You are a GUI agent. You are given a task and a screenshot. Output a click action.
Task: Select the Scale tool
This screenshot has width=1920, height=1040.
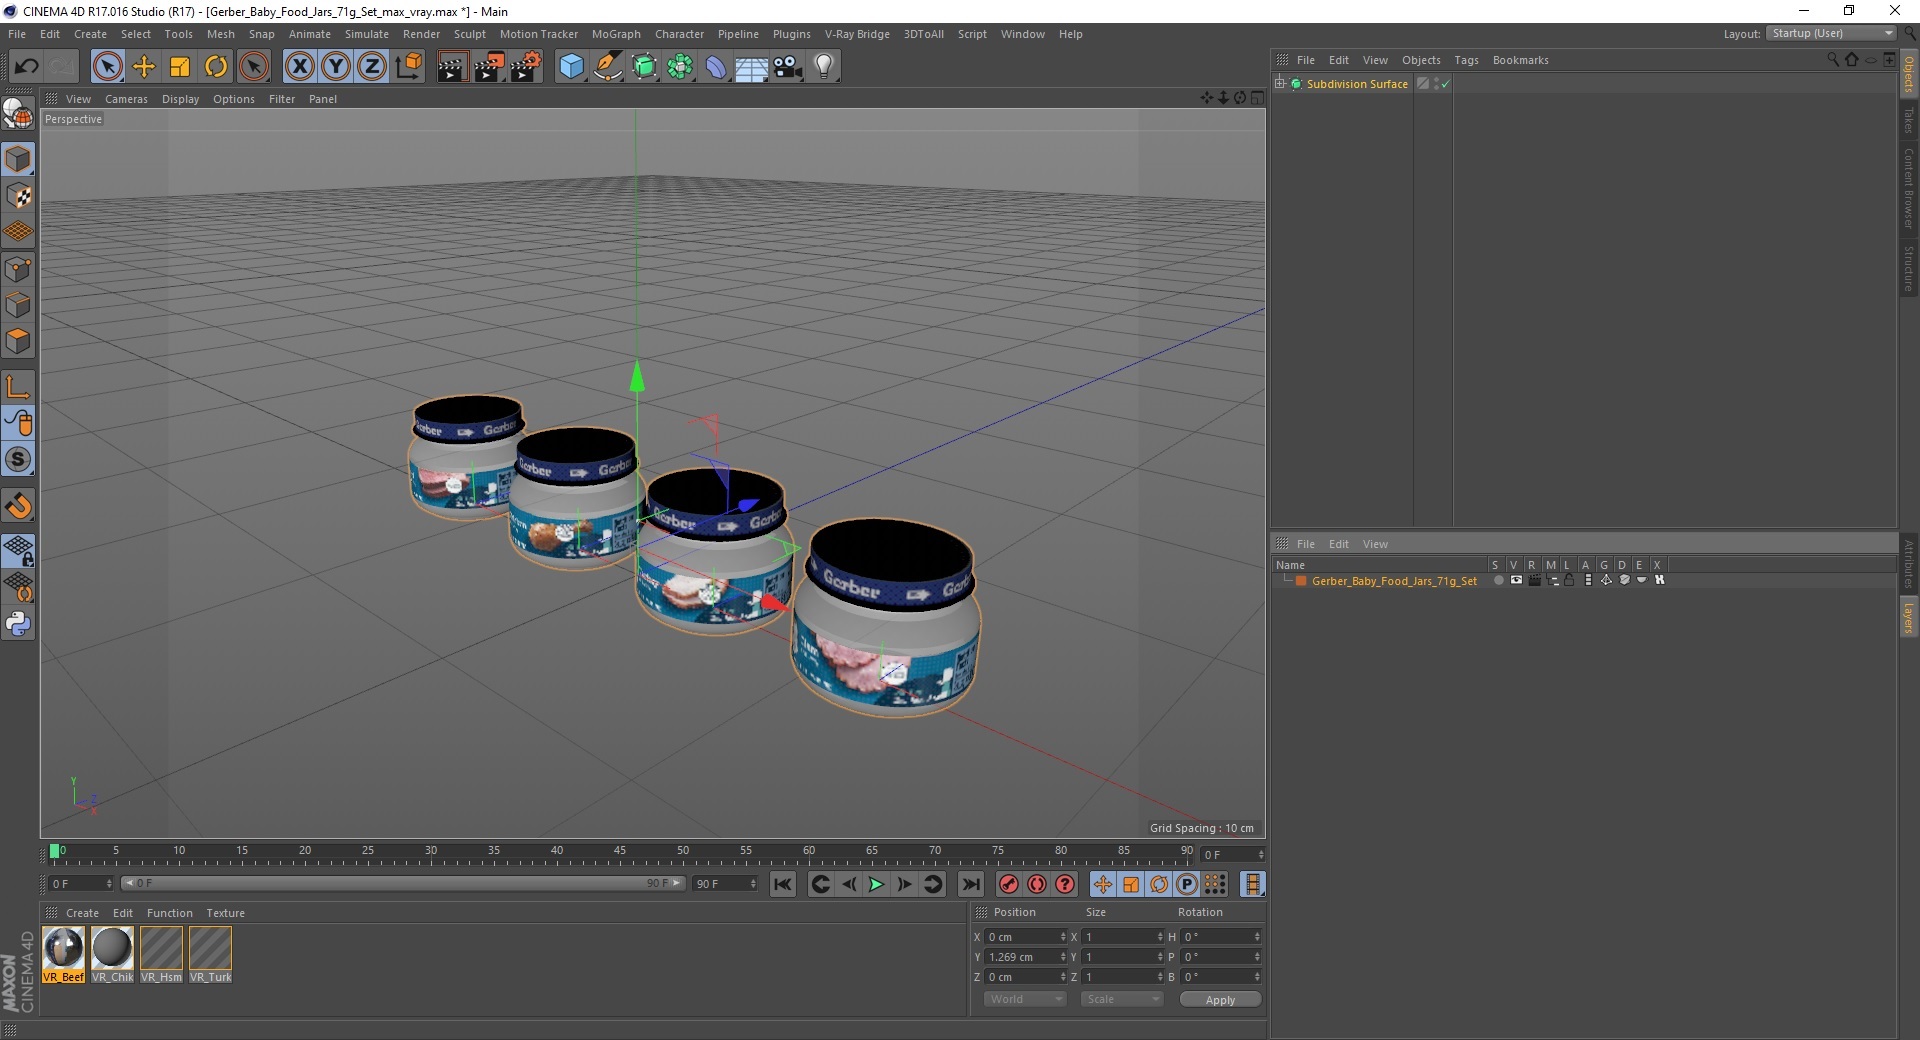click(180, 67)
